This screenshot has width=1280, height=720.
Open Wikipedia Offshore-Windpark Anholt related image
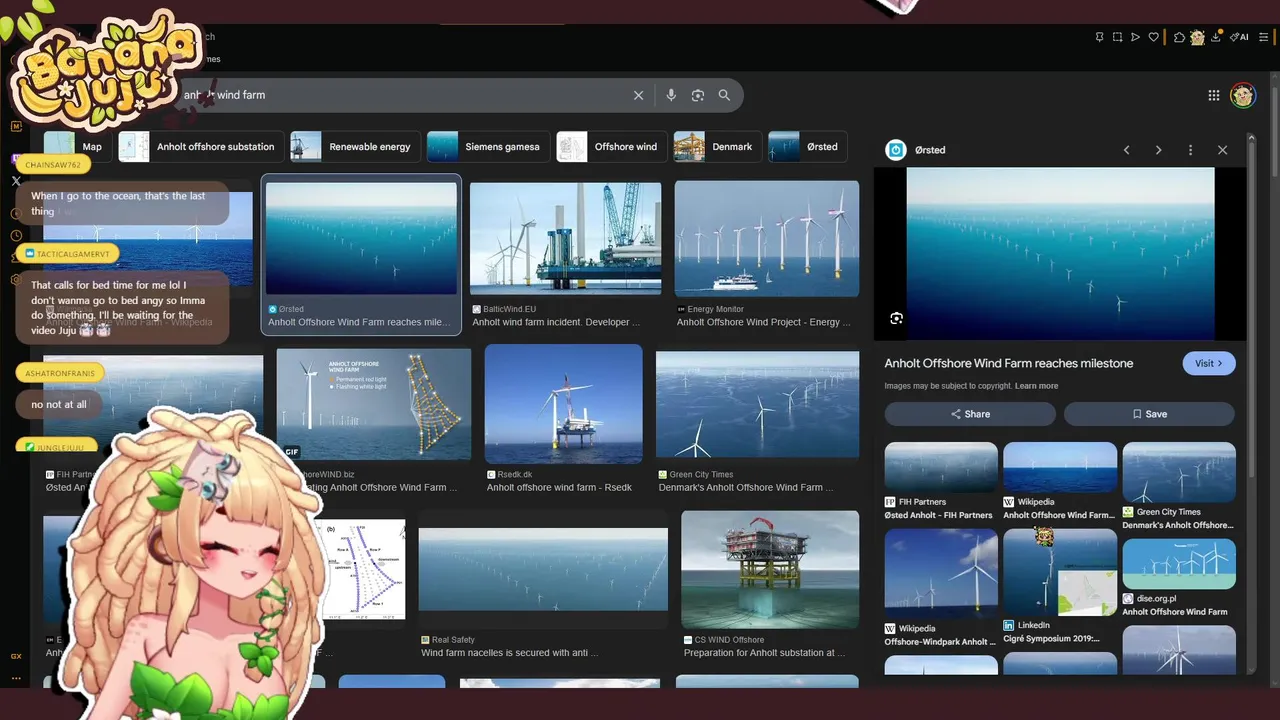[x=941, y=572]
